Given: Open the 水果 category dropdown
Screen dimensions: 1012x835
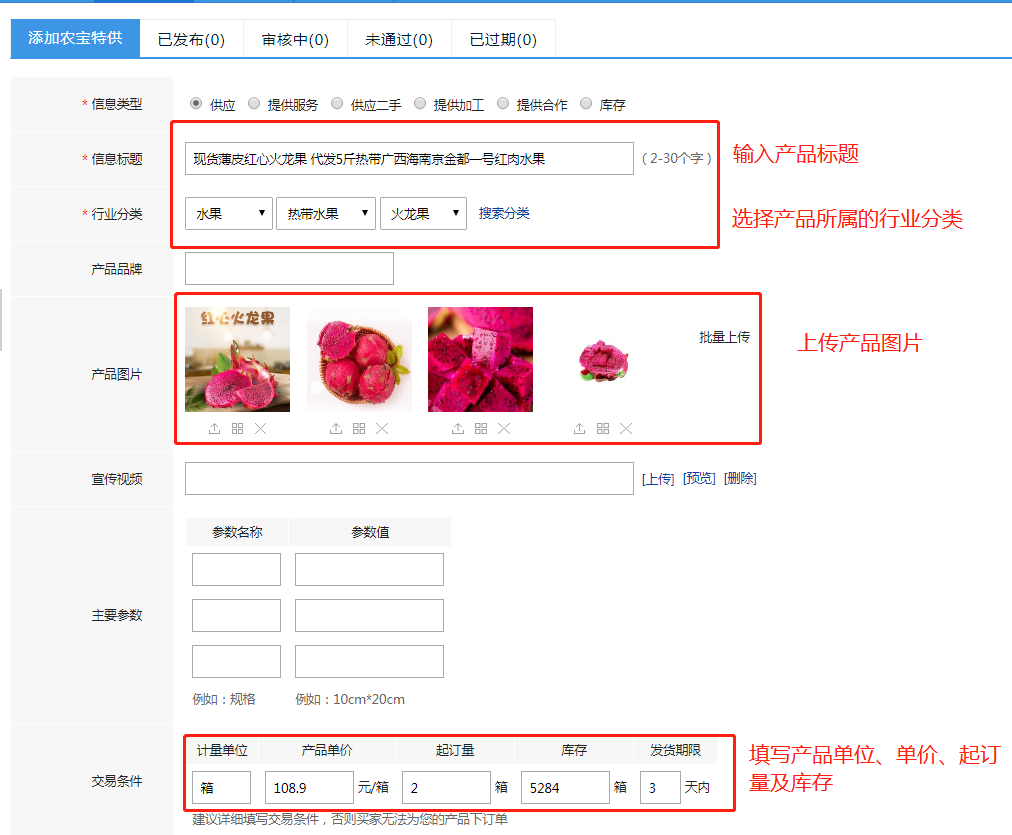Looking at the screenshot, I should [x=229, y=213].
